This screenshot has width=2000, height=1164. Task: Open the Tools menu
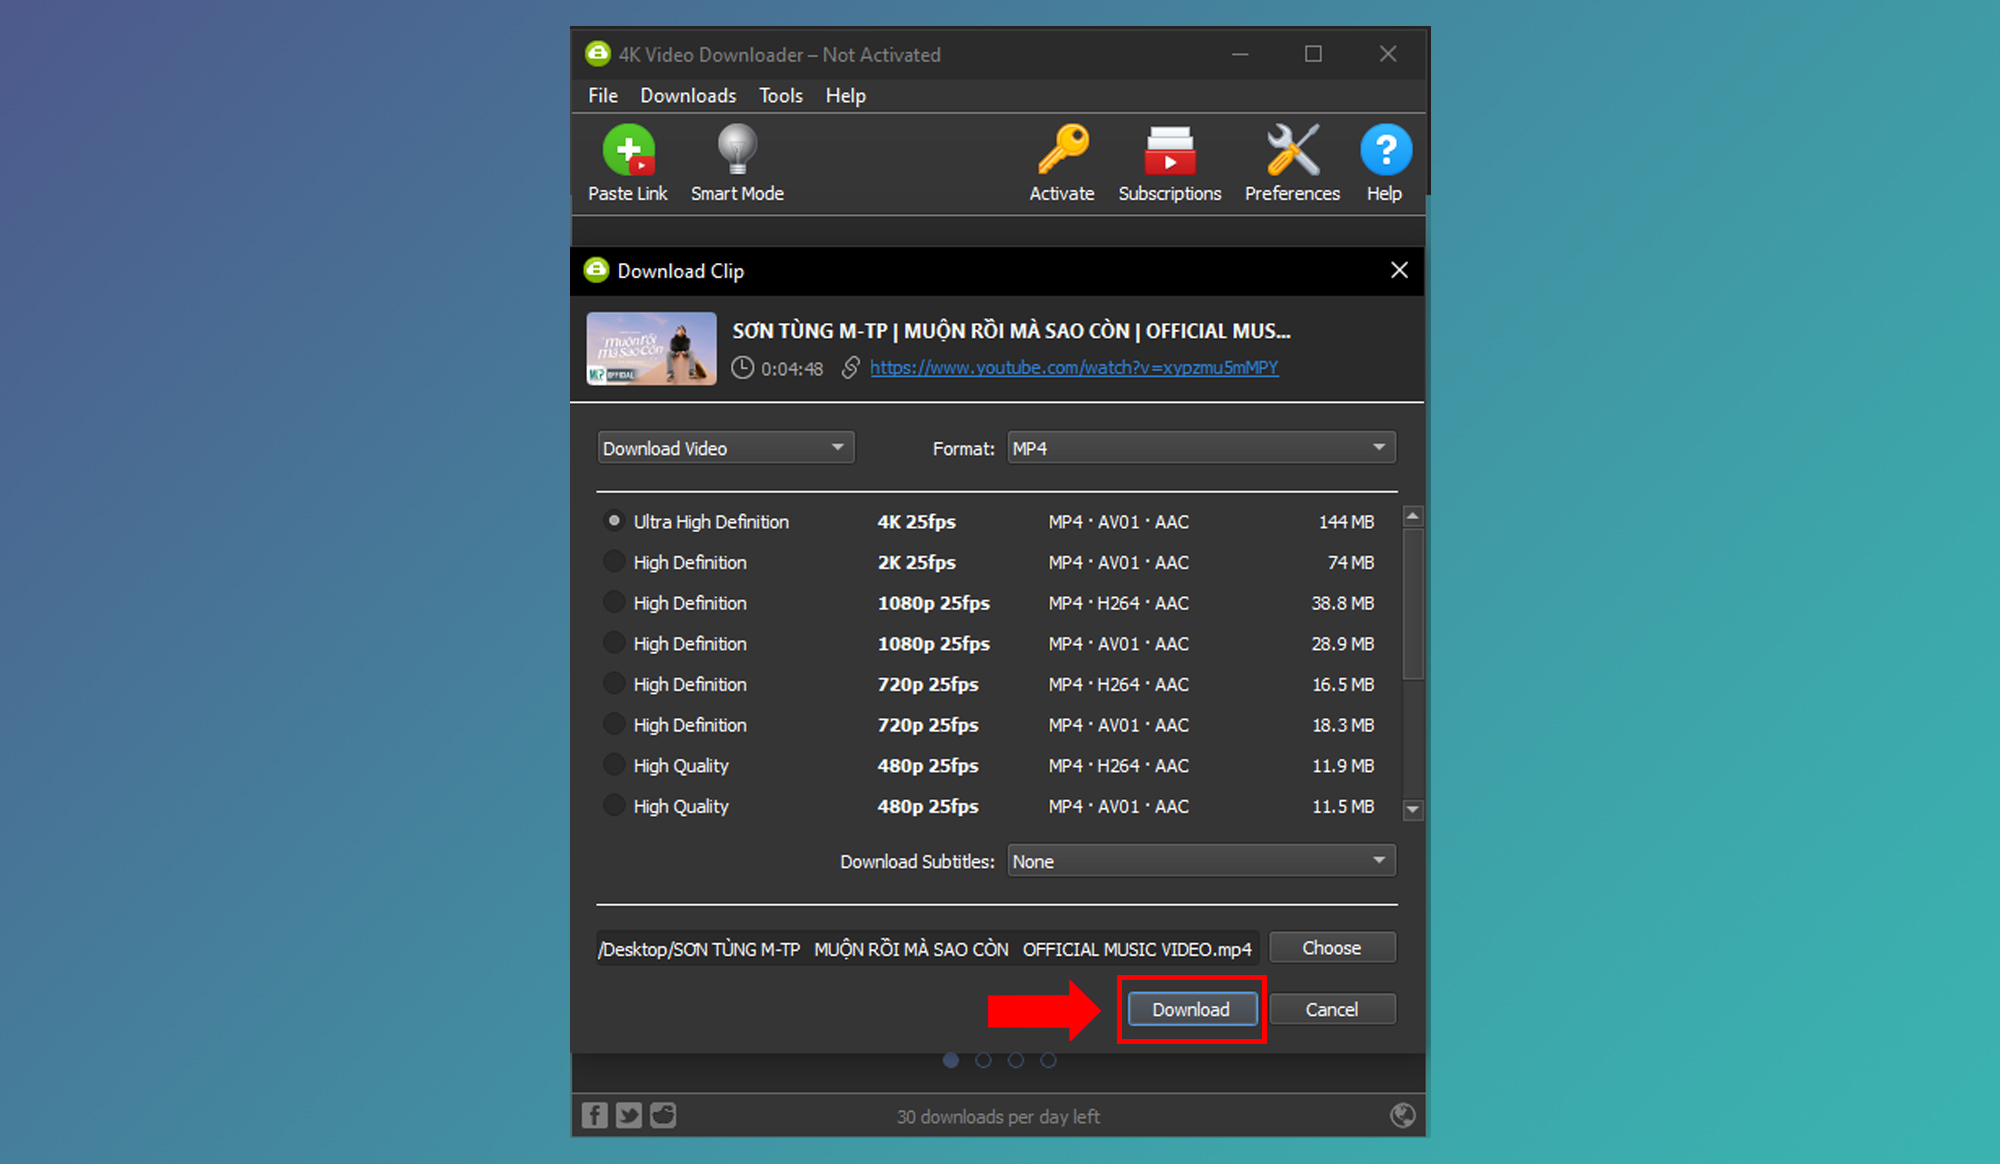780,96
